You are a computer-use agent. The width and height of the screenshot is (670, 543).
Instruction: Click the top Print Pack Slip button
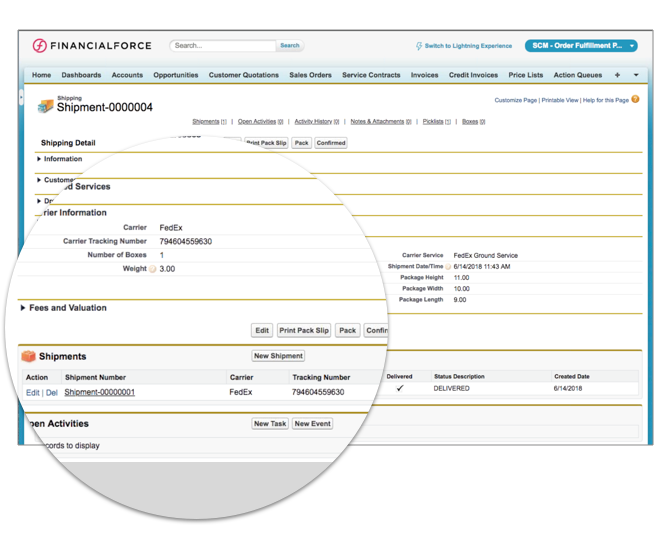pos(266,143)
